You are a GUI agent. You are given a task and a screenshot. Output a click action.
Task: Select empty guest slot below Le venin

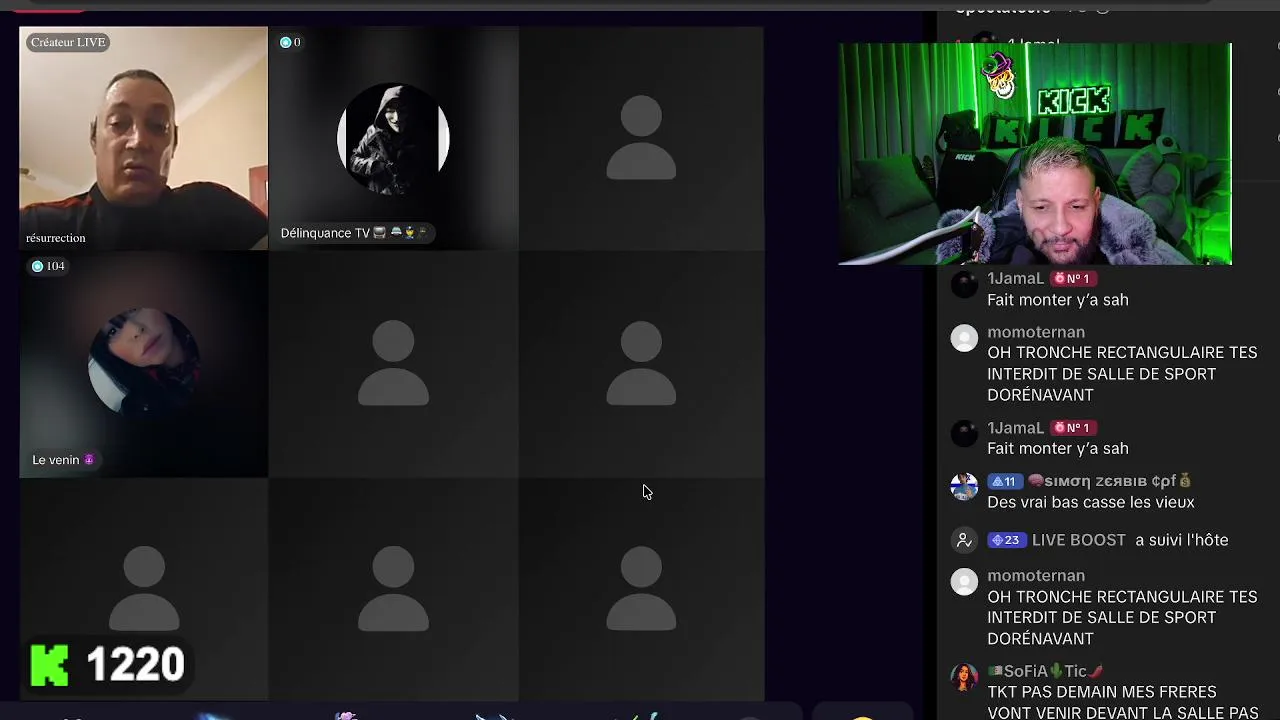144,589
